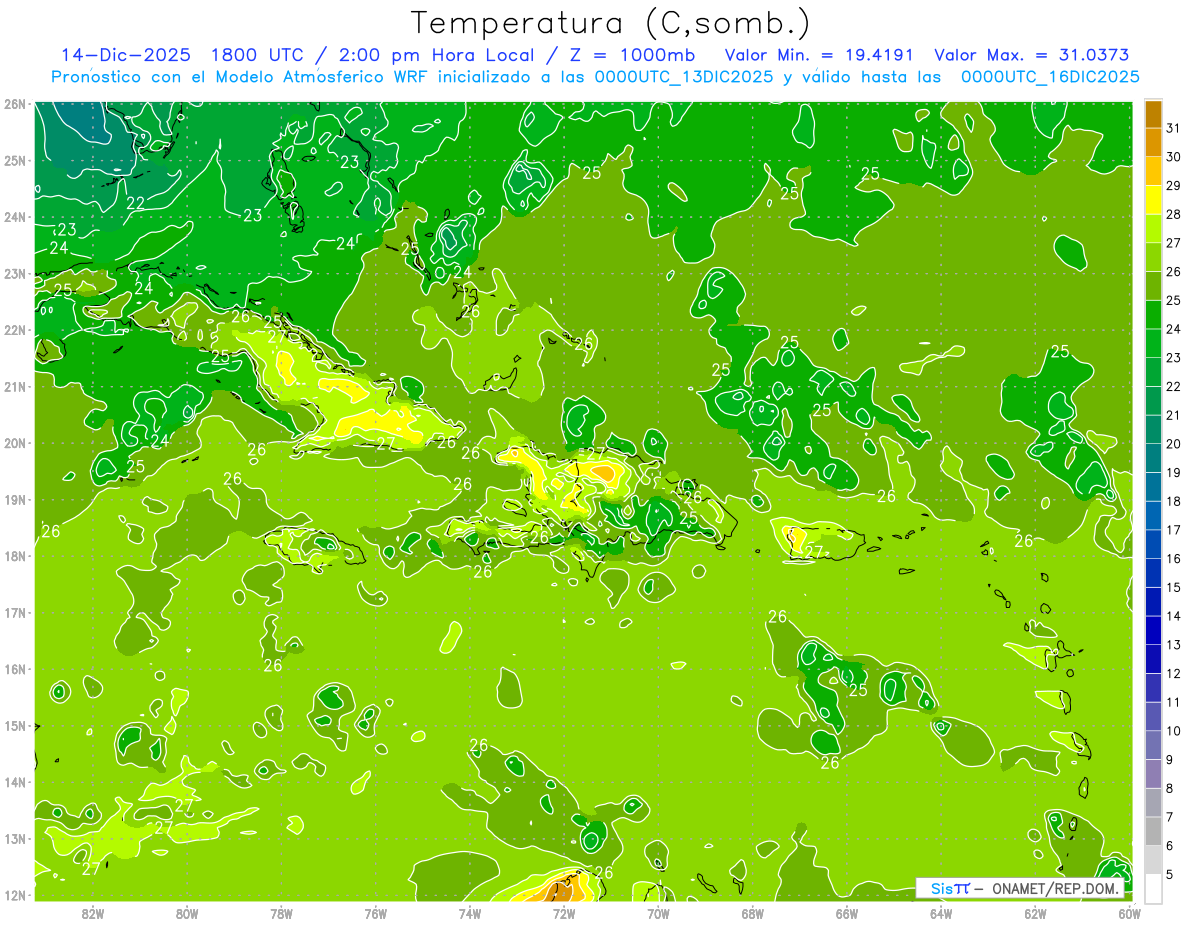Click the '76W' longitude axis label

tap(376, 913)
